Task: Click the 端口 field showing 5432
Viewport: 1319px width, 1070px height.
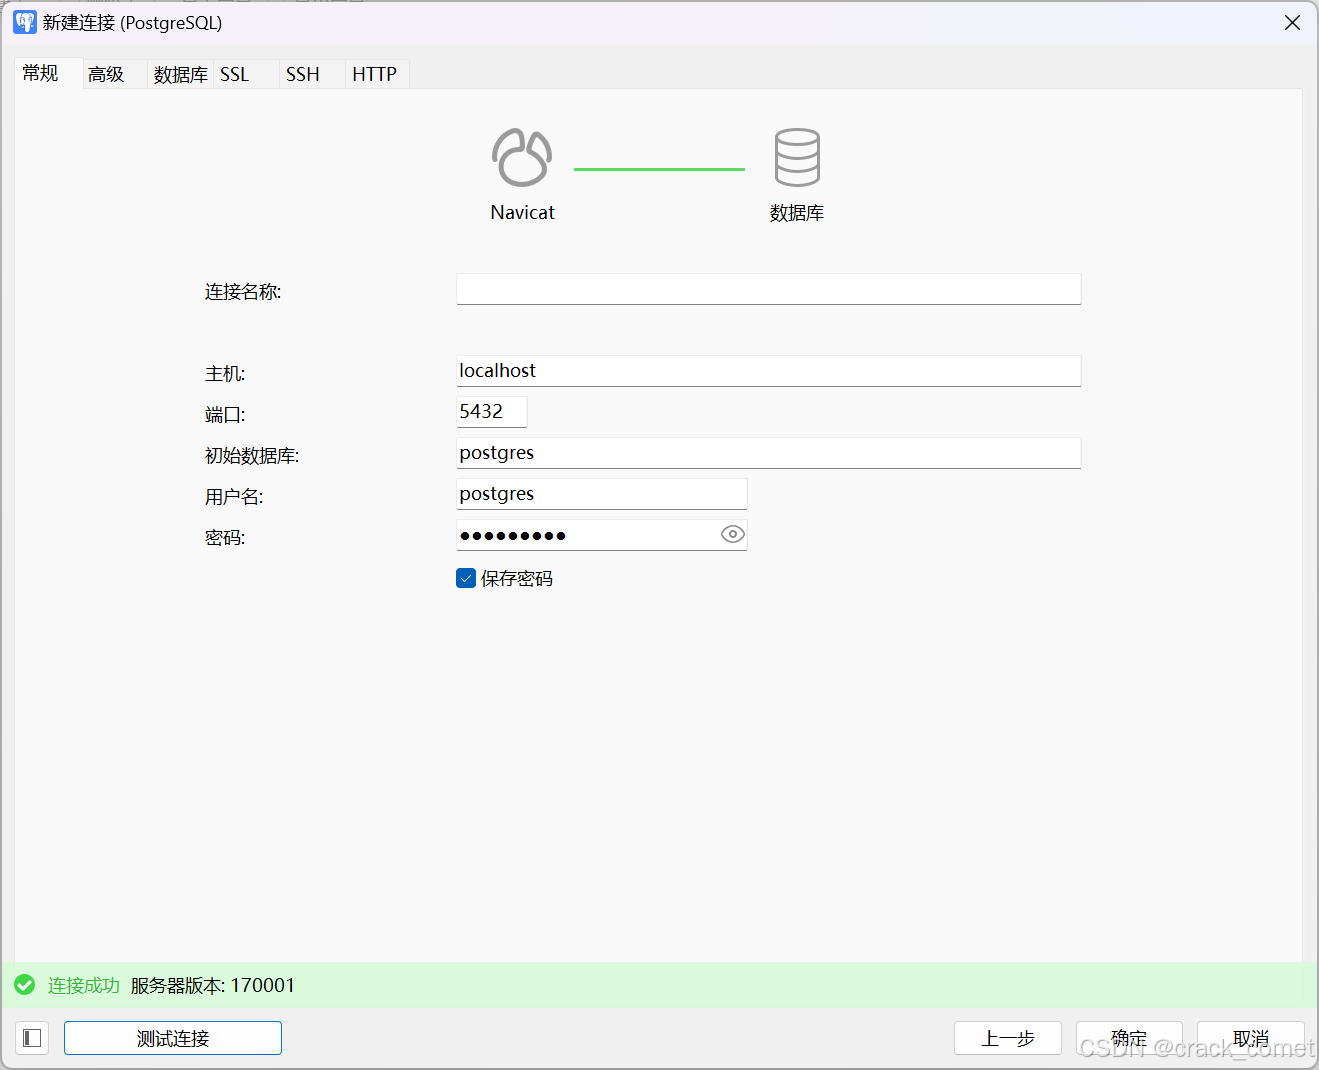Action: click(x=492, y=412)
